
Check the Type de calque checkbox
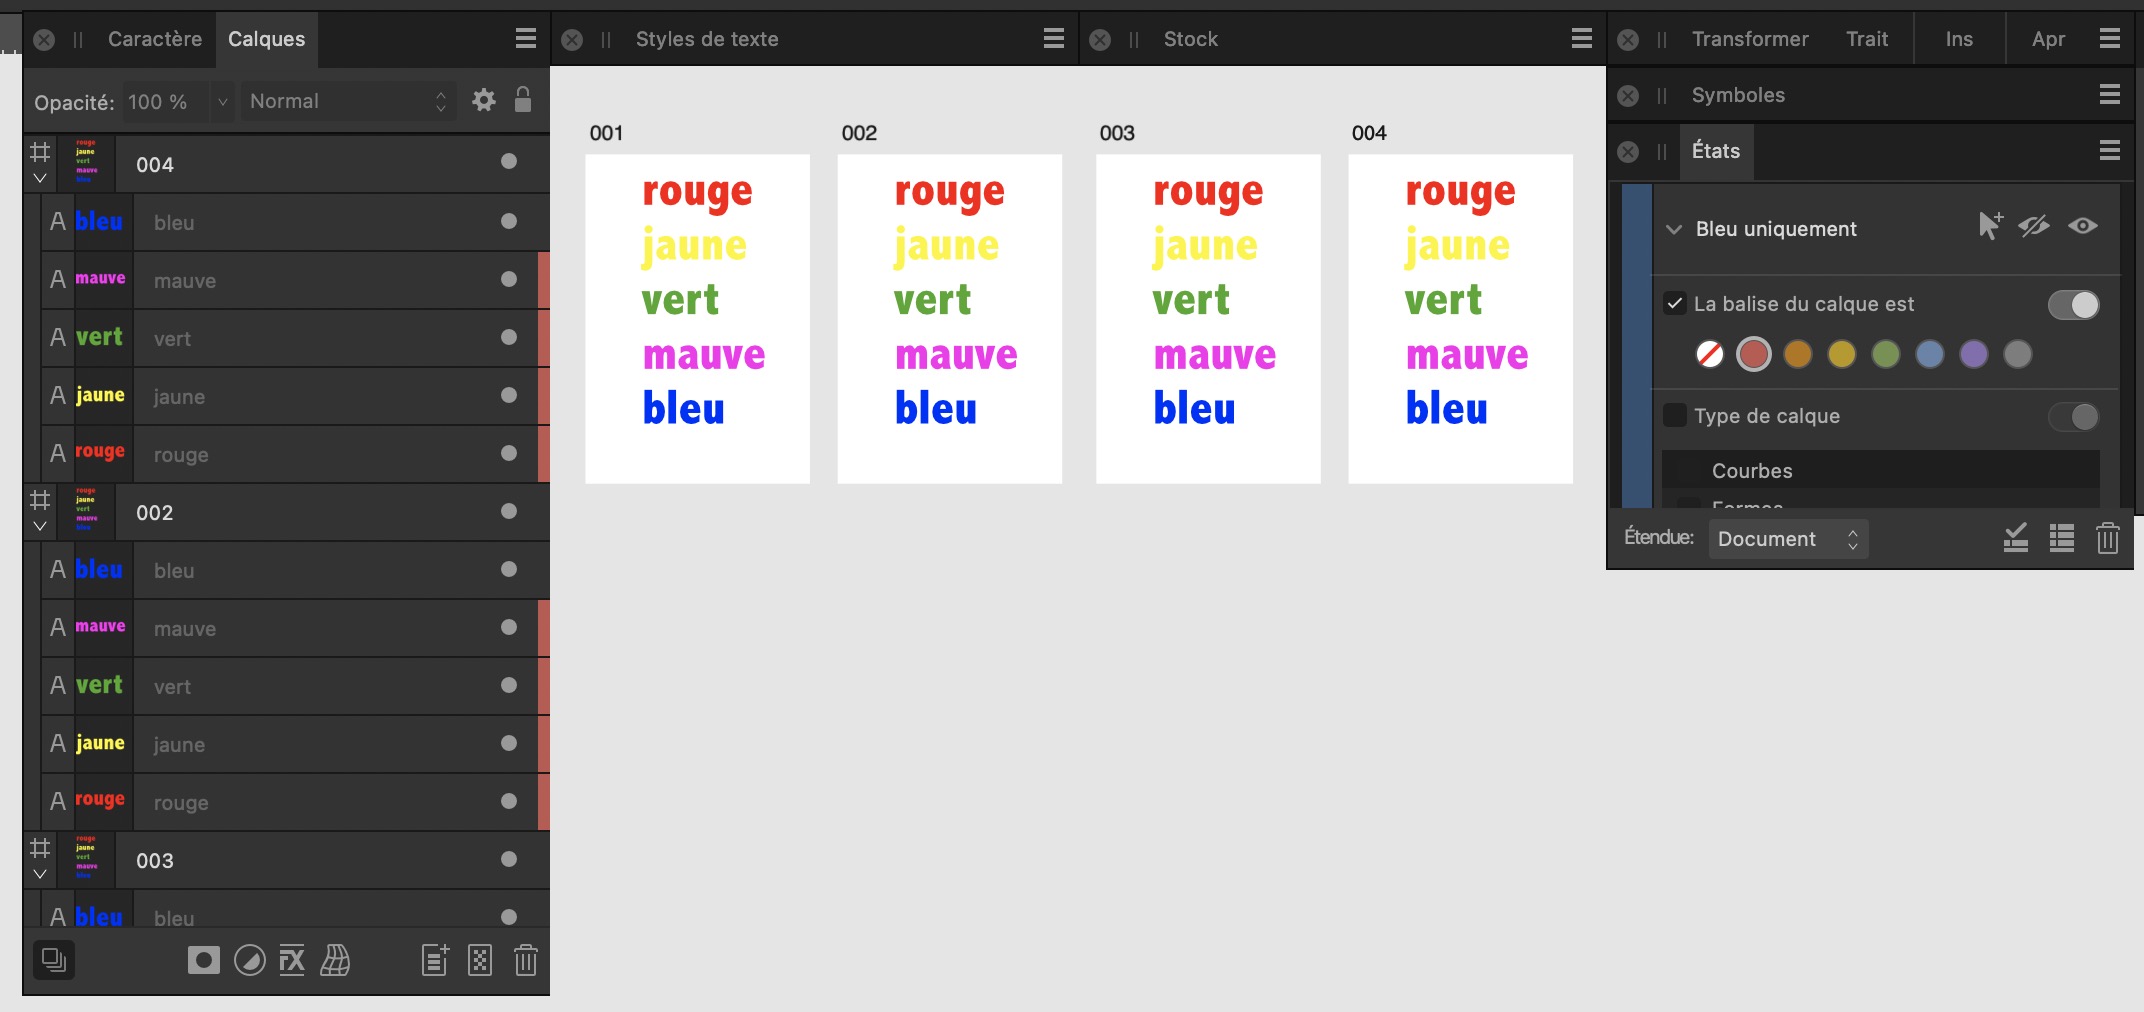1675,415
